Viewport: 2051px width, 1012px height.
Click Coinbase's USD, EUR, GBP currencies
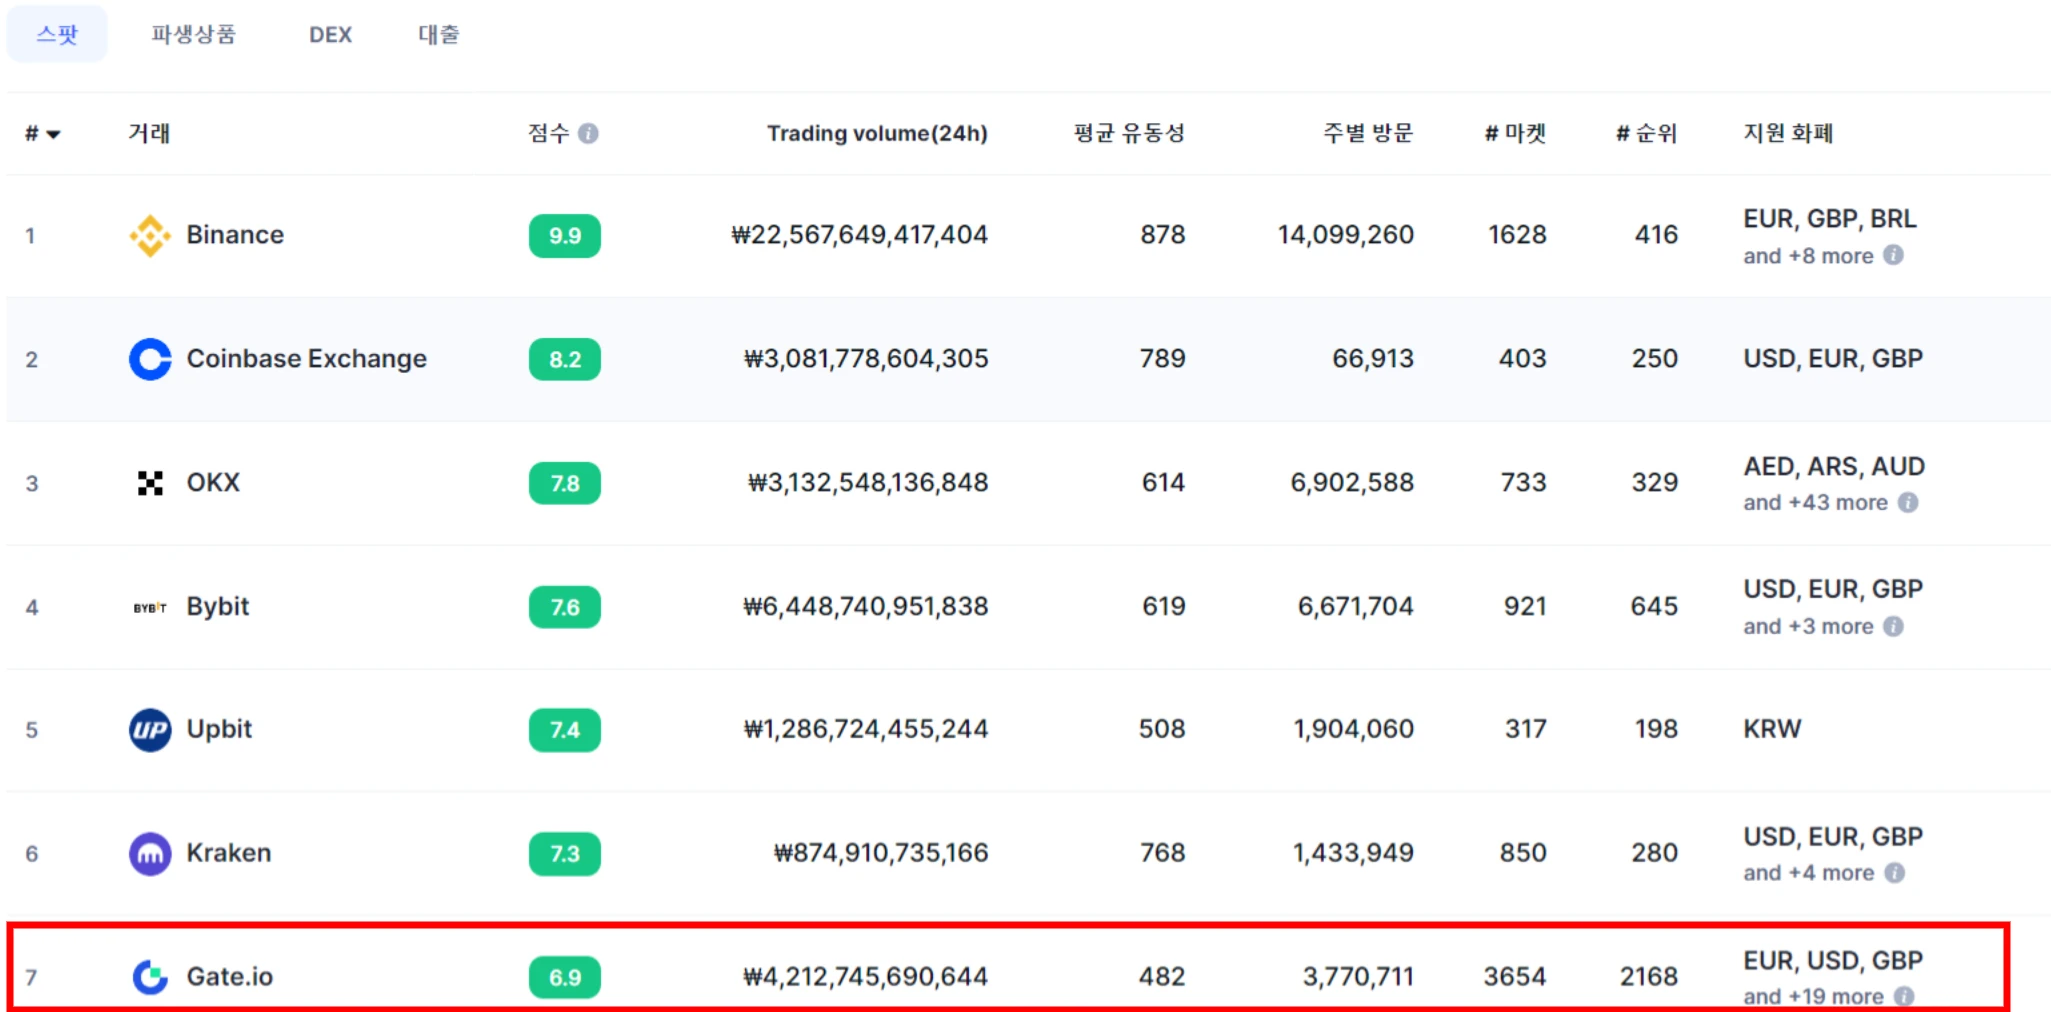coord(1833,359)
